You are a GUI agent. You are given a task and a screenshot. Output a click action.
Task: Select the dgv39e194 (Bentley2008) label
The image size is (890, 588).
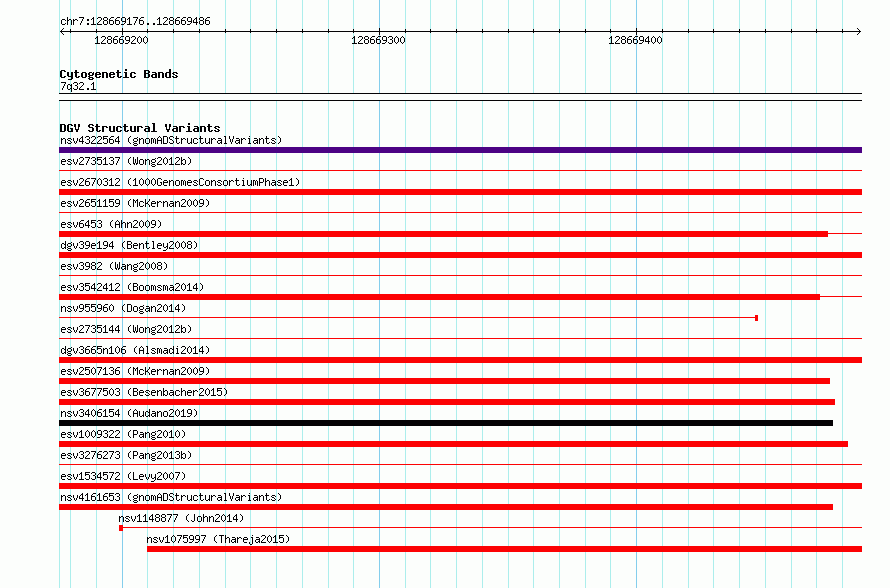coord(129,245)
